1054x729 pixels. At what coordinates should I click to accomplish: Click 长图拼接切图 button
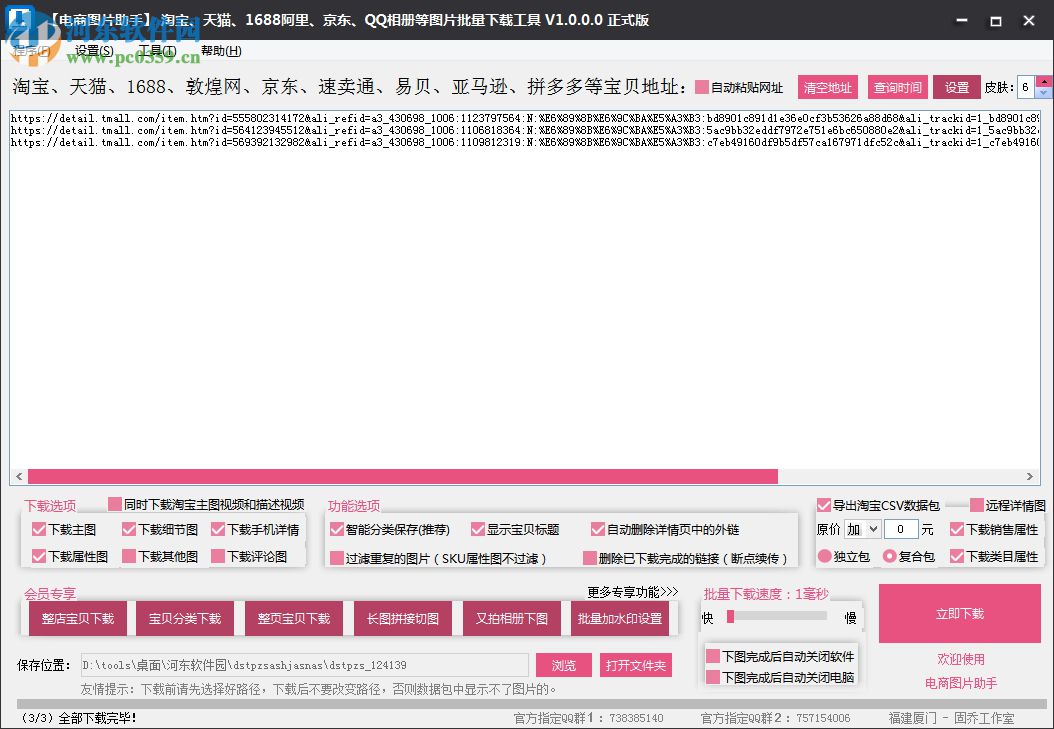[403, 618]
